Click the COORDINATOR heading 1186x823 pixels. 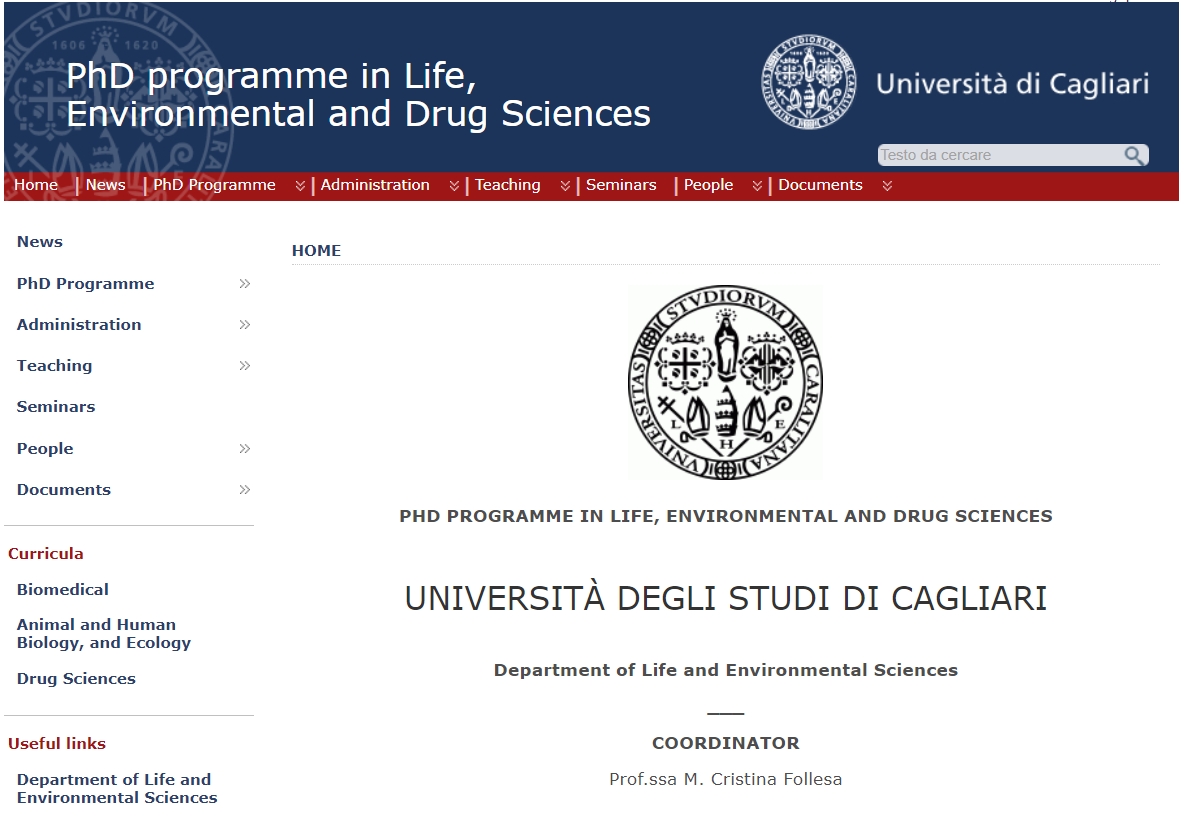(x=725, y=743)
